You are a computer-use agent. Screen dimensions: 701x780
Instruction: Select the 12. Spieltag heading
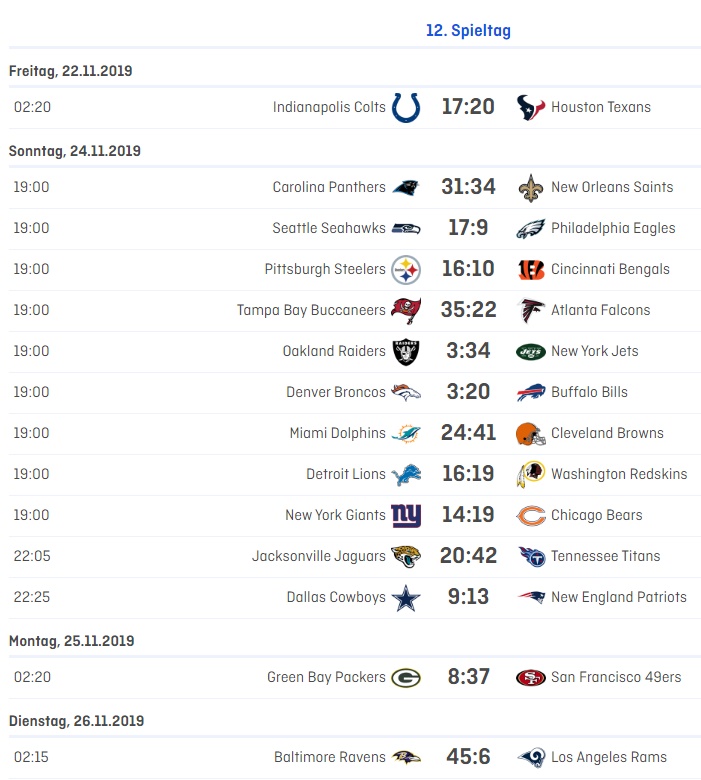pyautogui.click(x=468, y=31)
